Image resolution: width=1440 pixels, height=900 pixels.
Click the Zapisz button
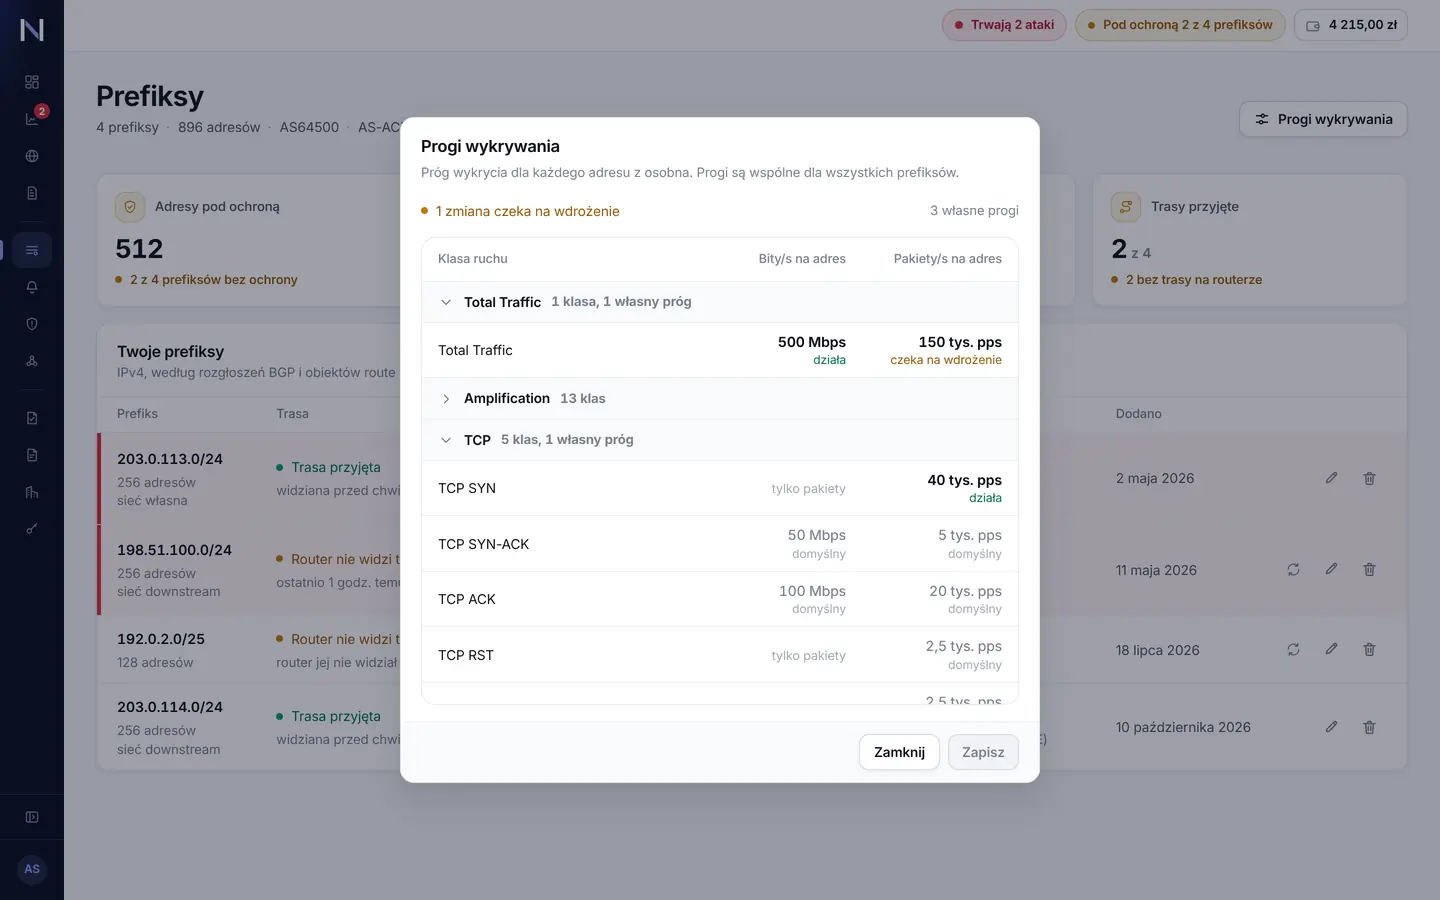point(983,752)
